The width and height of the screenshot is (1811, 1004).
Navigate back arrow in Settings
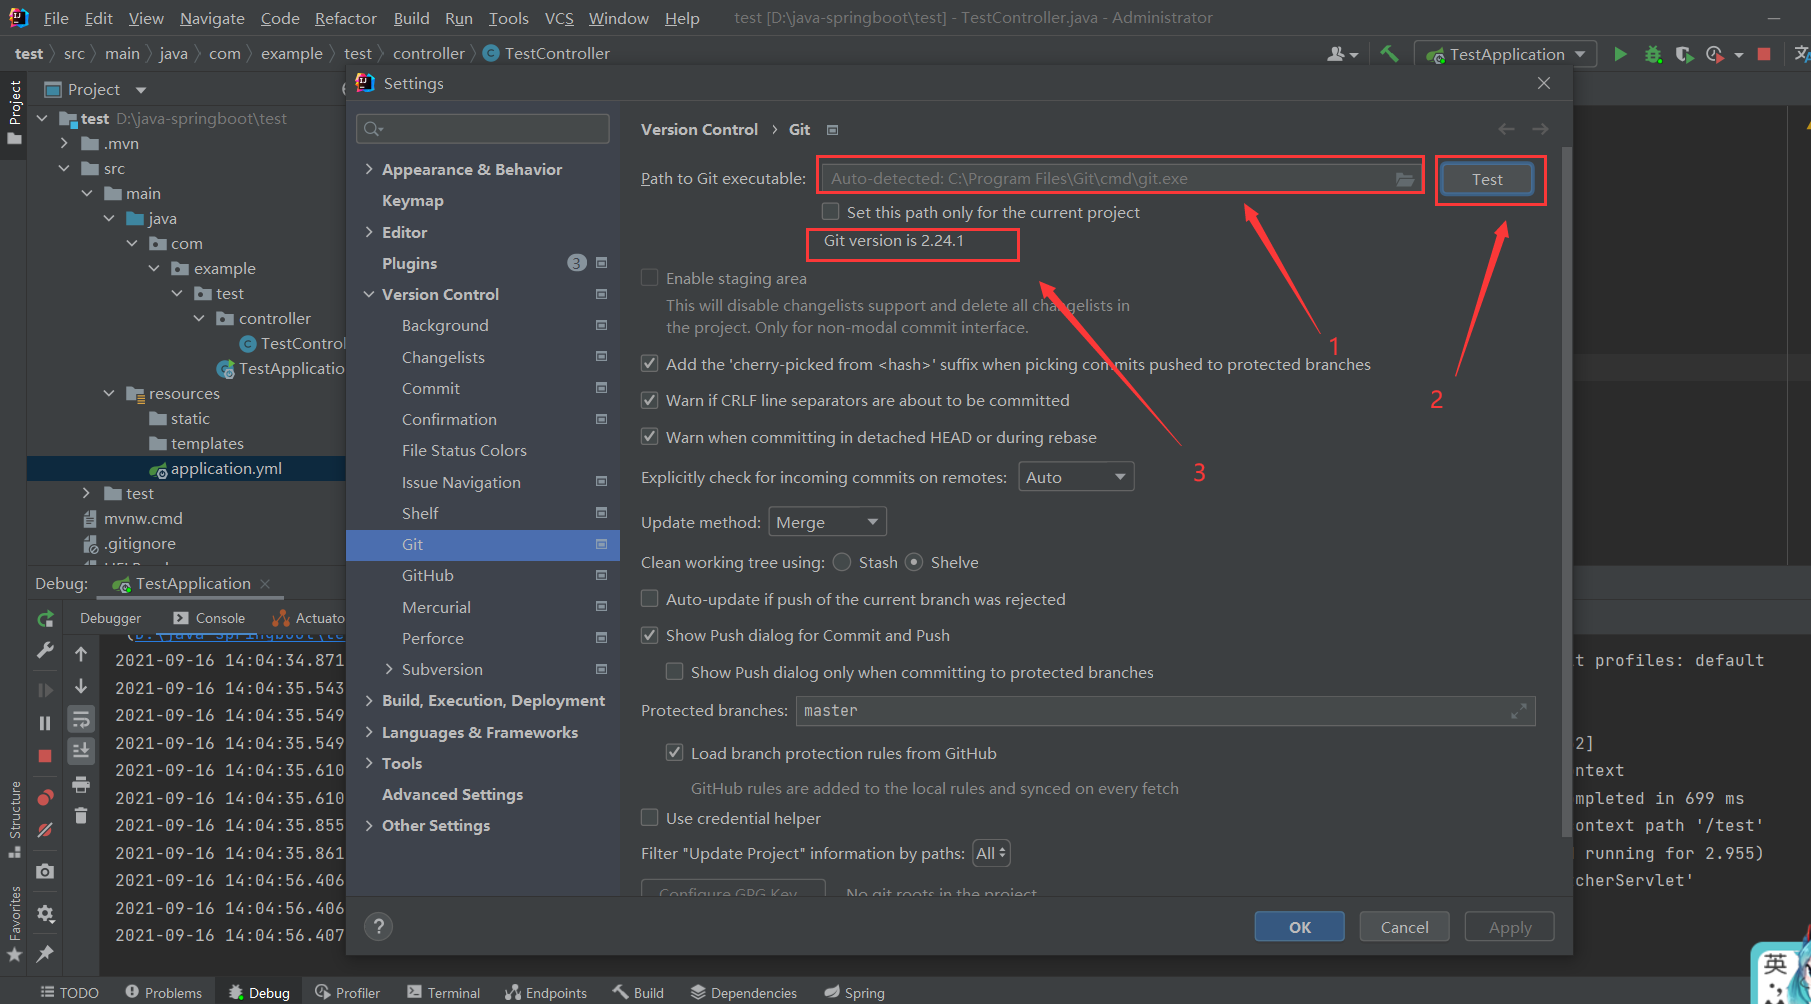click(x=1506, y=129)
